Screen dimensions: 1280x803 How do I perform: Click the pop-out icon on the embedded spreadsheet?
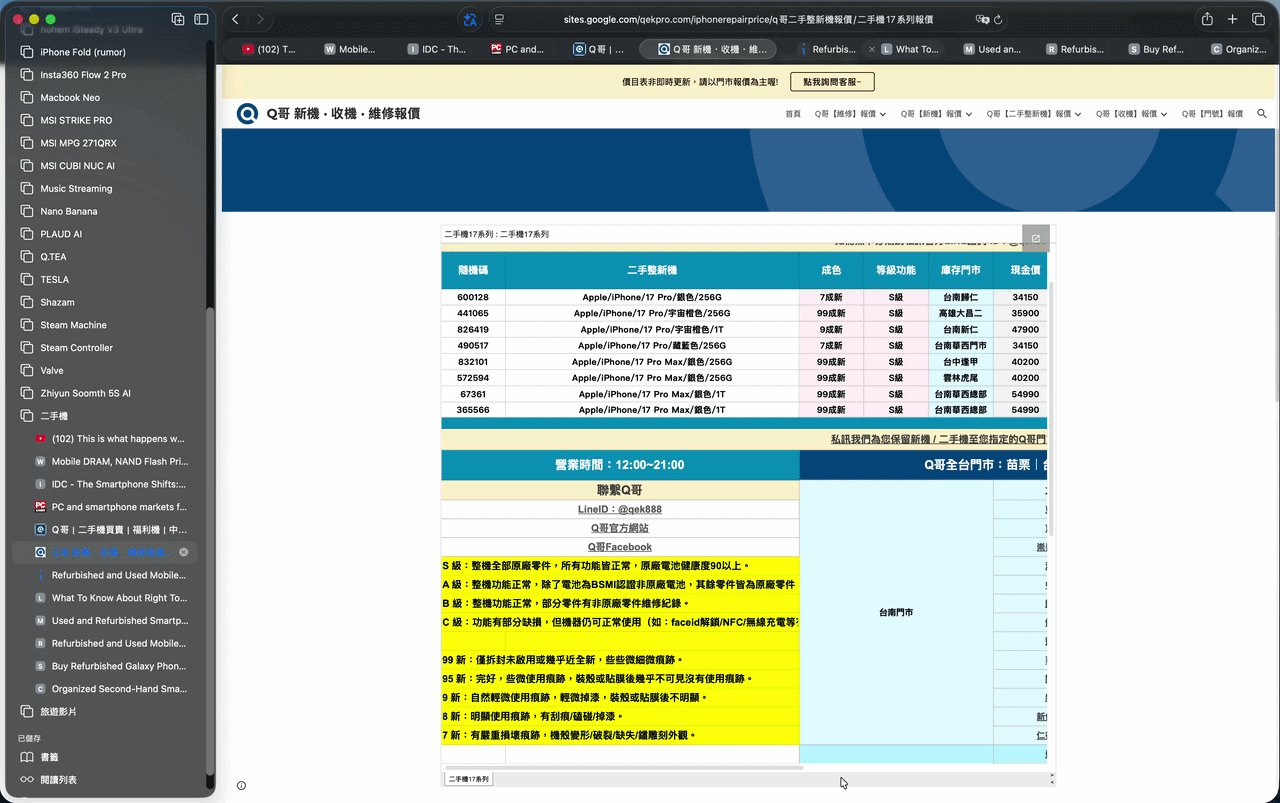(1036, 237)
